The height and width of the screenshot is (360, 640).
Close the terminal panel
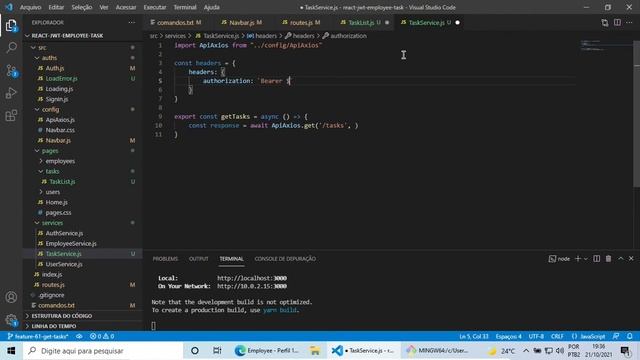click(631, 259)
